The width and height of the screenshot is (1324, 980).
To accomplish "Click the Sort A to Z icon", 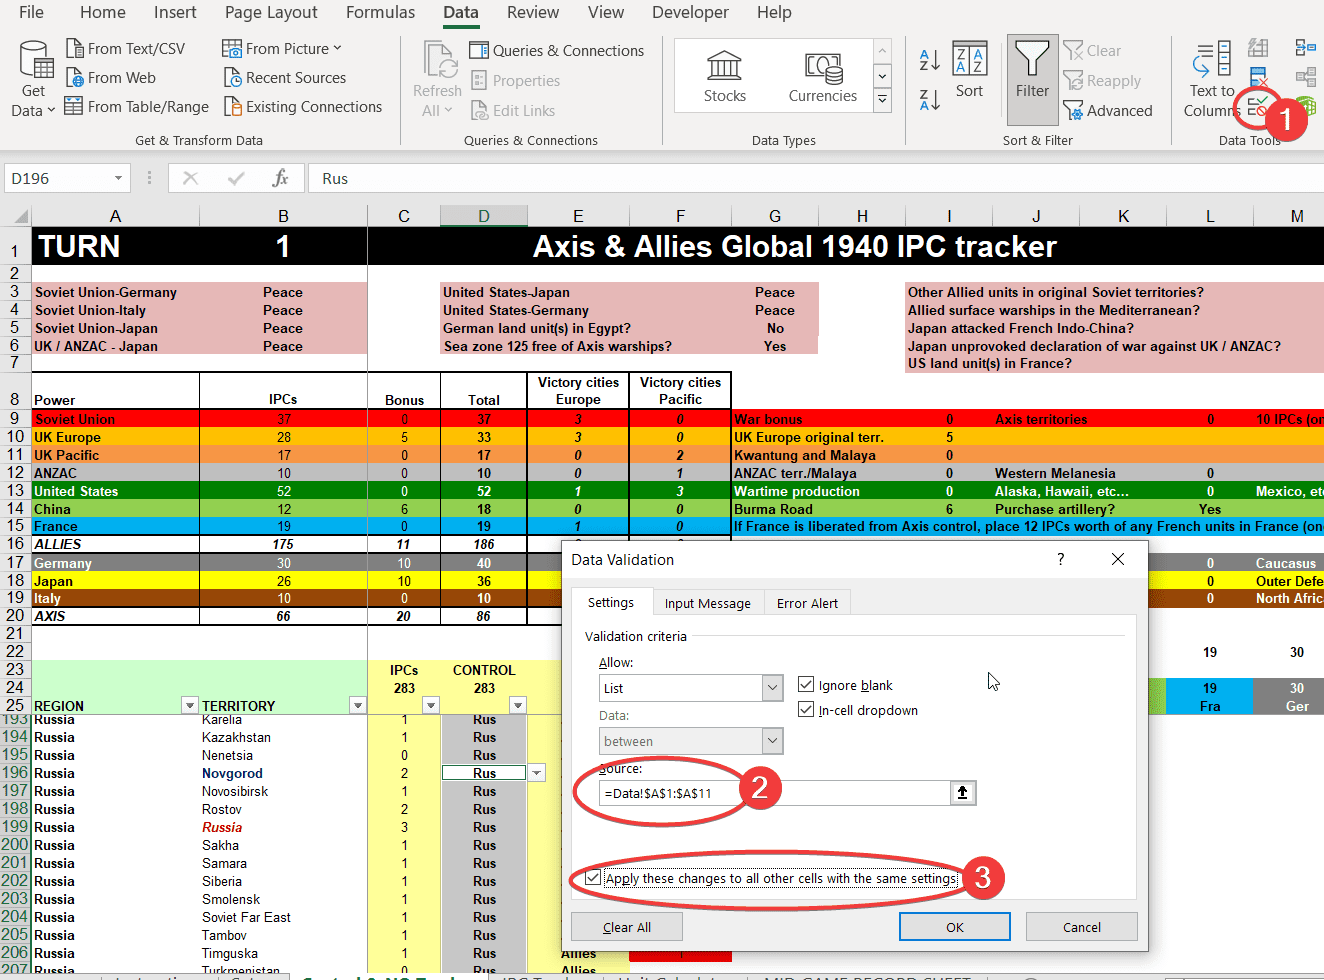I will [x=928, y=59].
